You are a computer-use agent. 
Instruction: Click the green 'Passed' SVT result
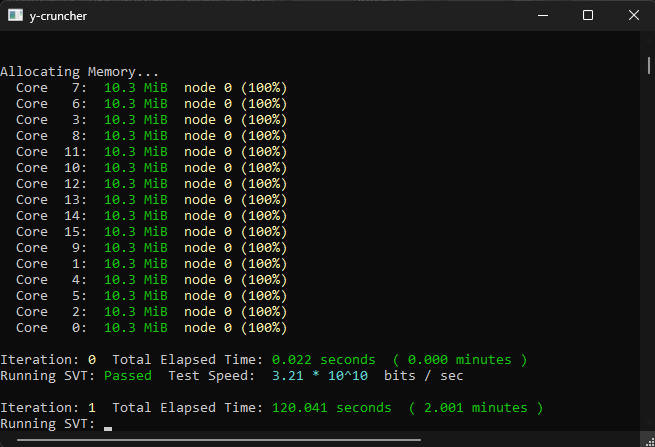[128, 376]
